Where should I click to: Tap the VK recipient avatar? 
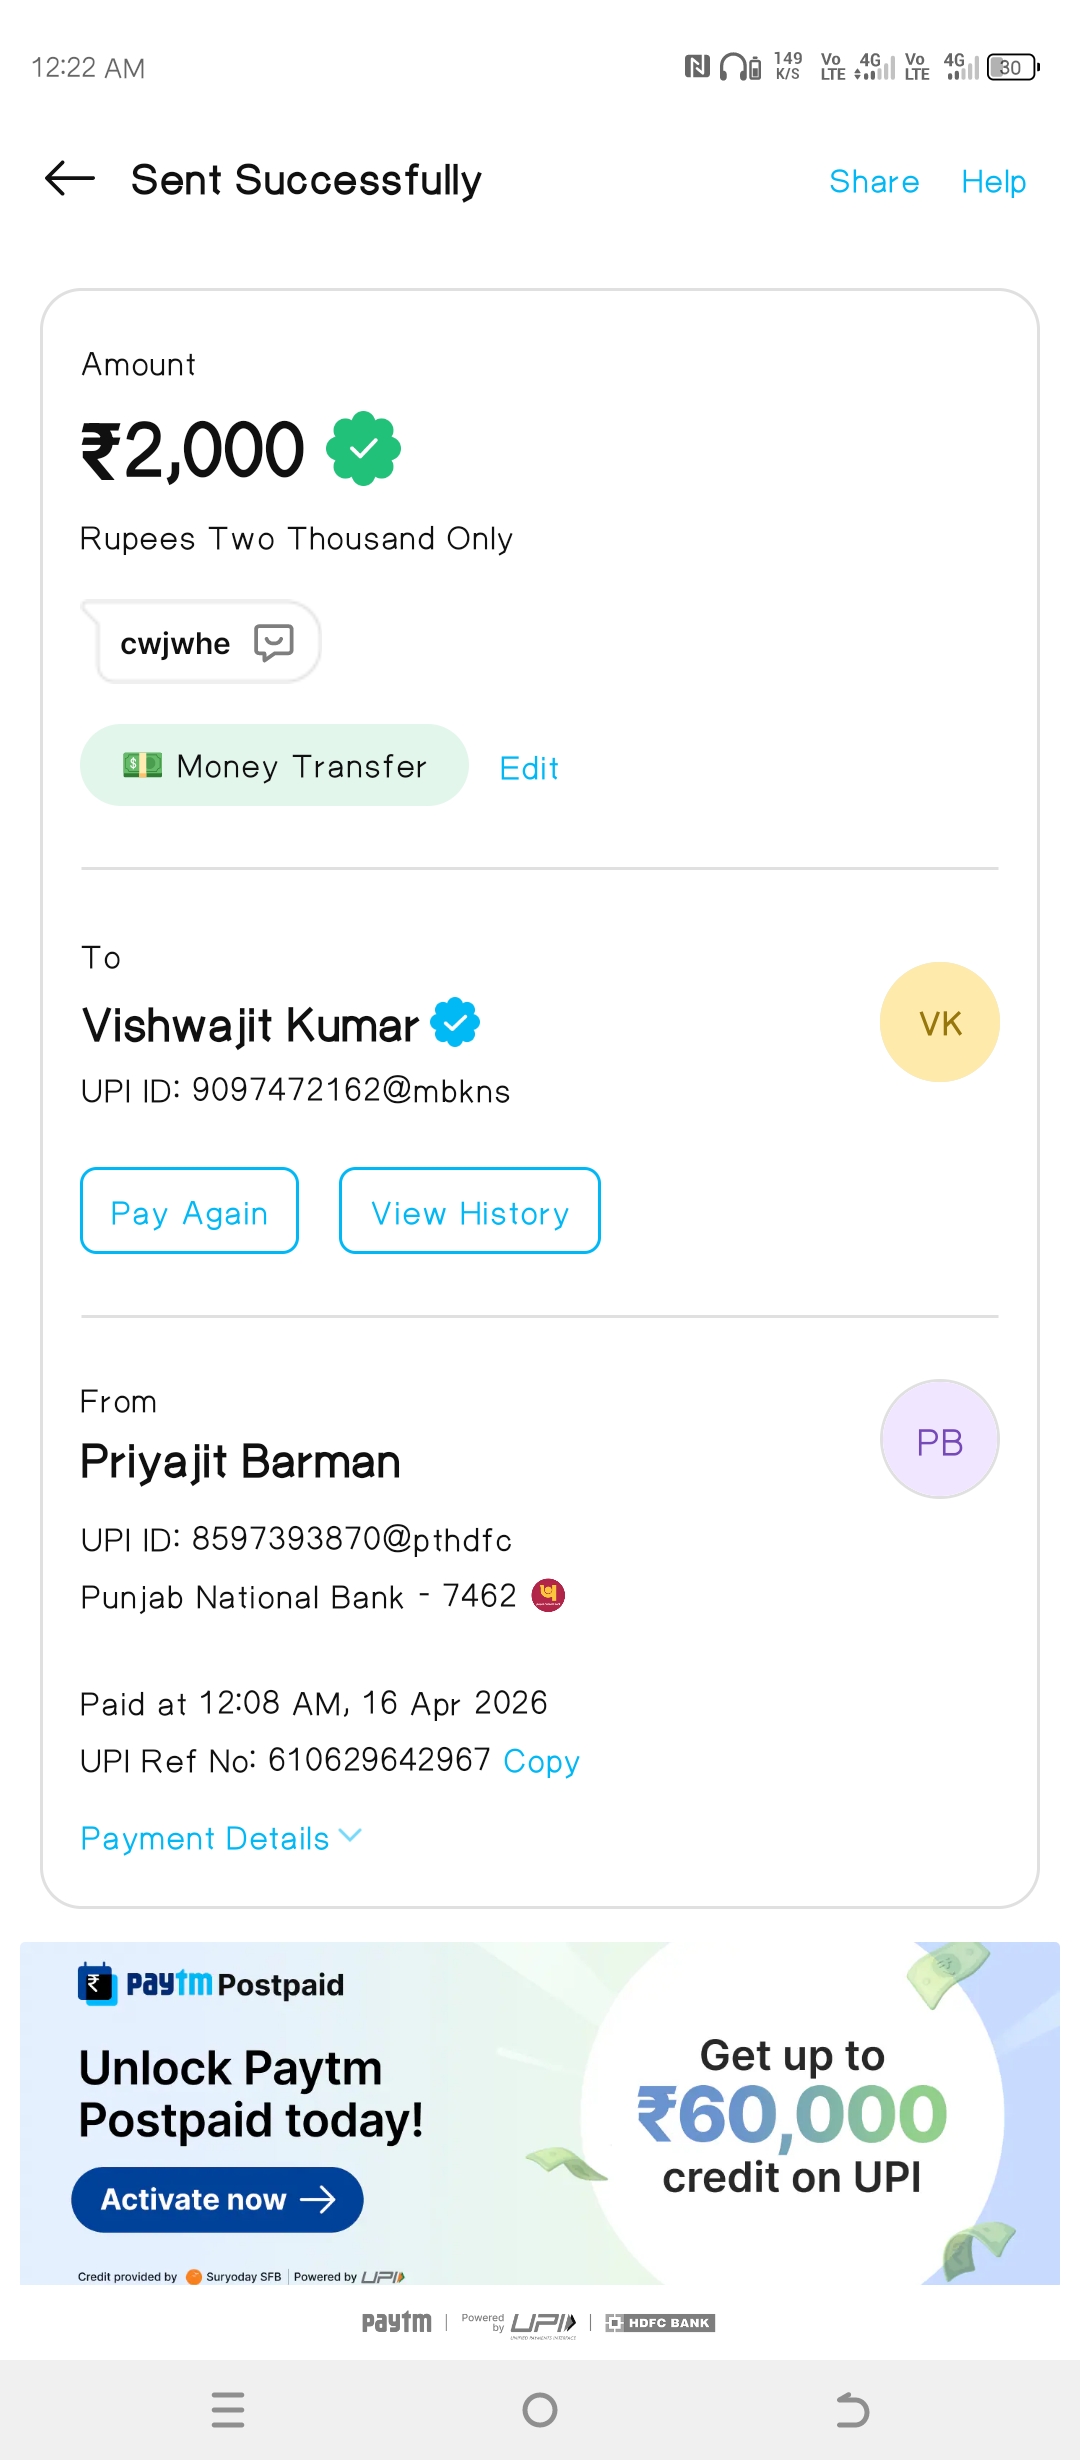click(x=939, y=1022)
